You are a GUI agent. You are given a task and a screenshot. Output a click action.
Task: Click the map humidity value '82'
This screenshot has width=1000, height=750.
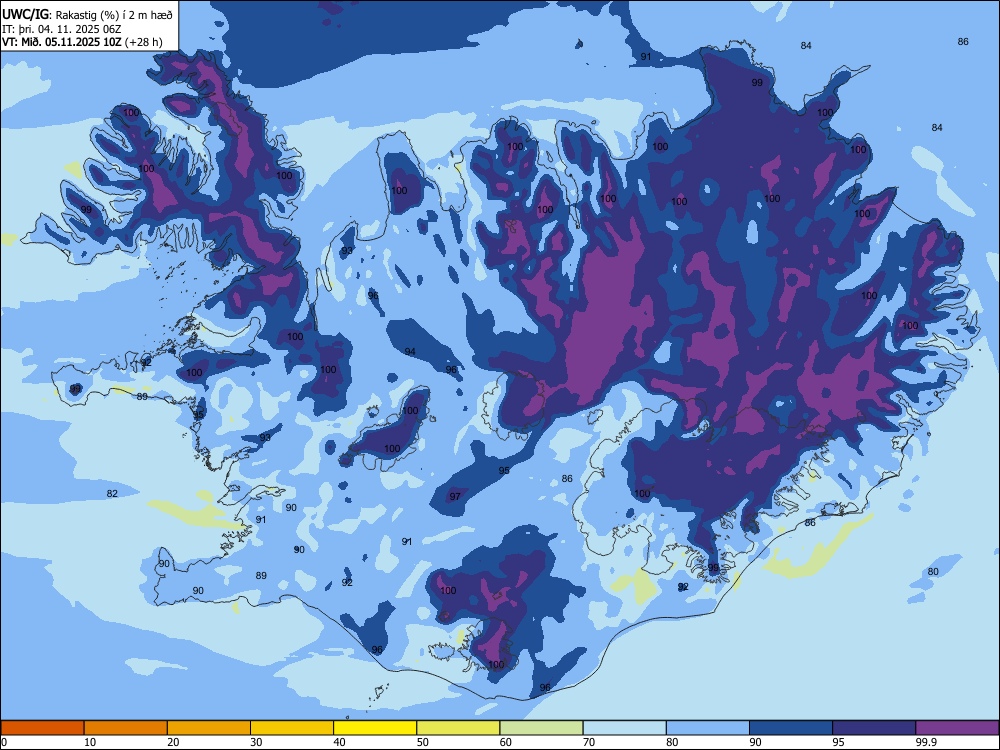112,494
